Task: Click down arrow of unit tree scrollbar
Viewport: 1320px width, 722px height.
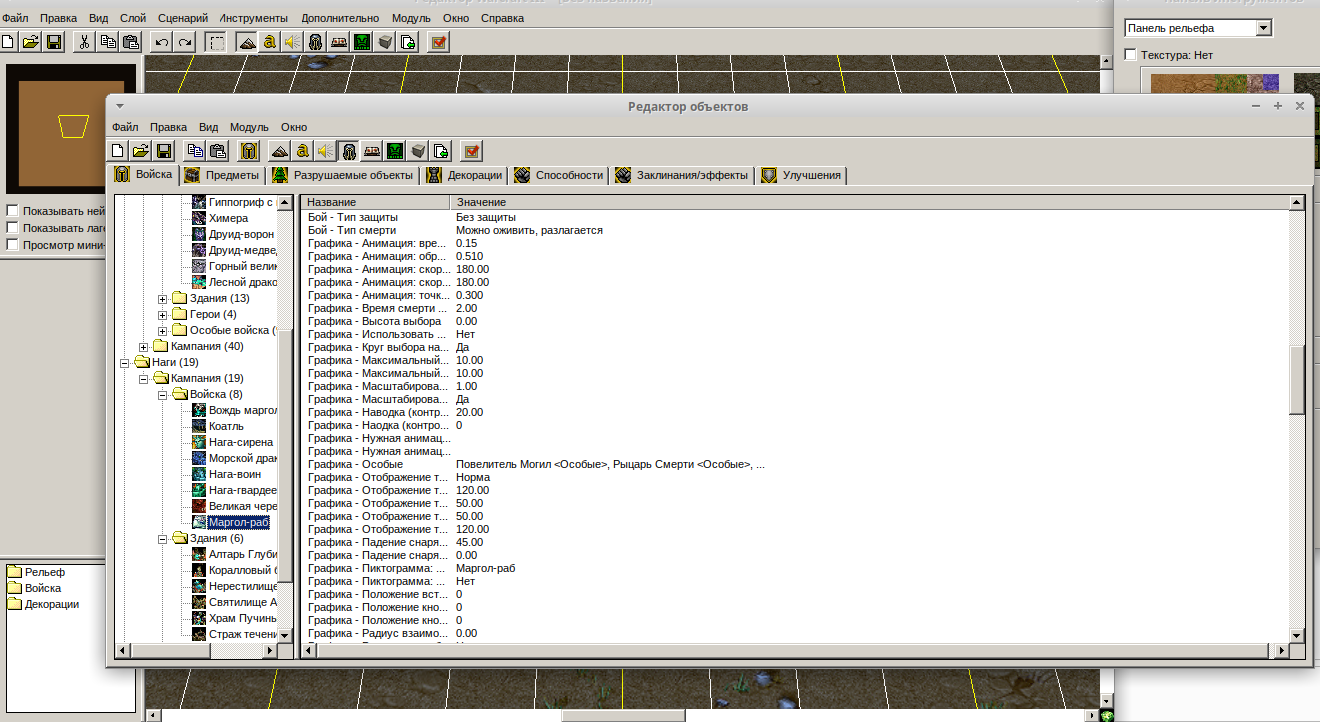Action: pos(284,635)
